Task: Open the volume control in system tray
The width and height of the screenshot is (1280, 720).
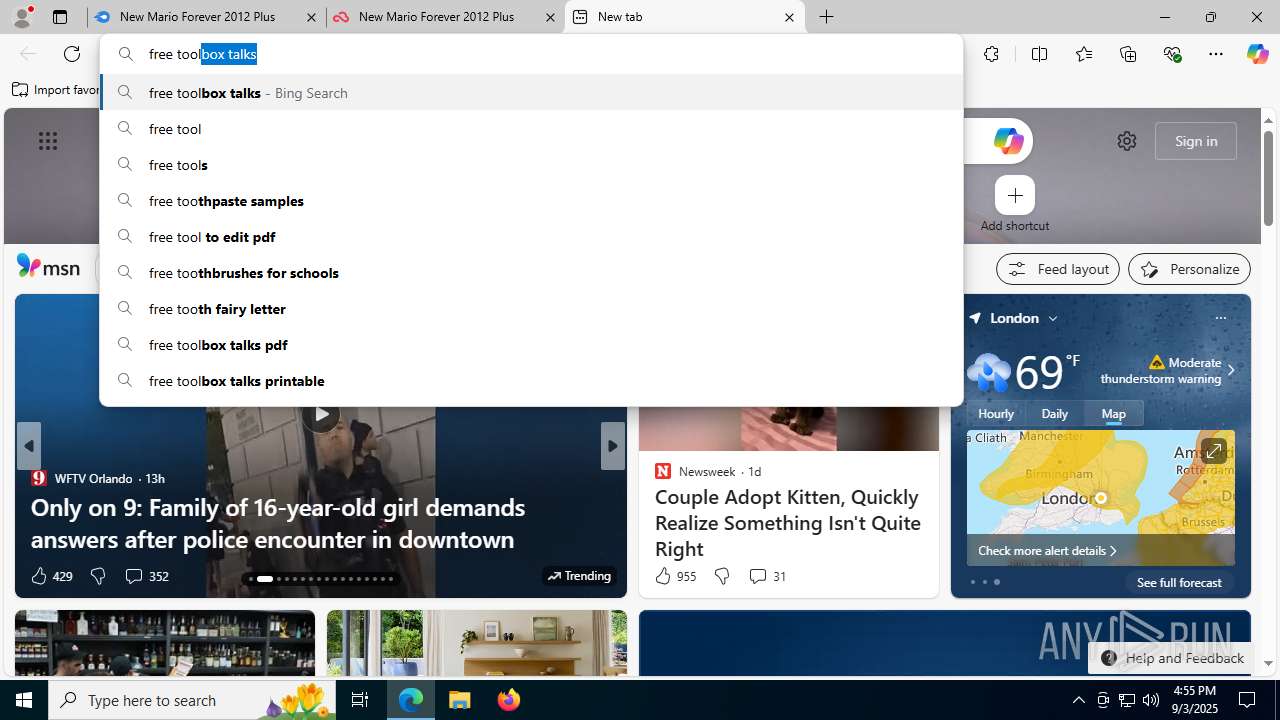Action: 1151,700
